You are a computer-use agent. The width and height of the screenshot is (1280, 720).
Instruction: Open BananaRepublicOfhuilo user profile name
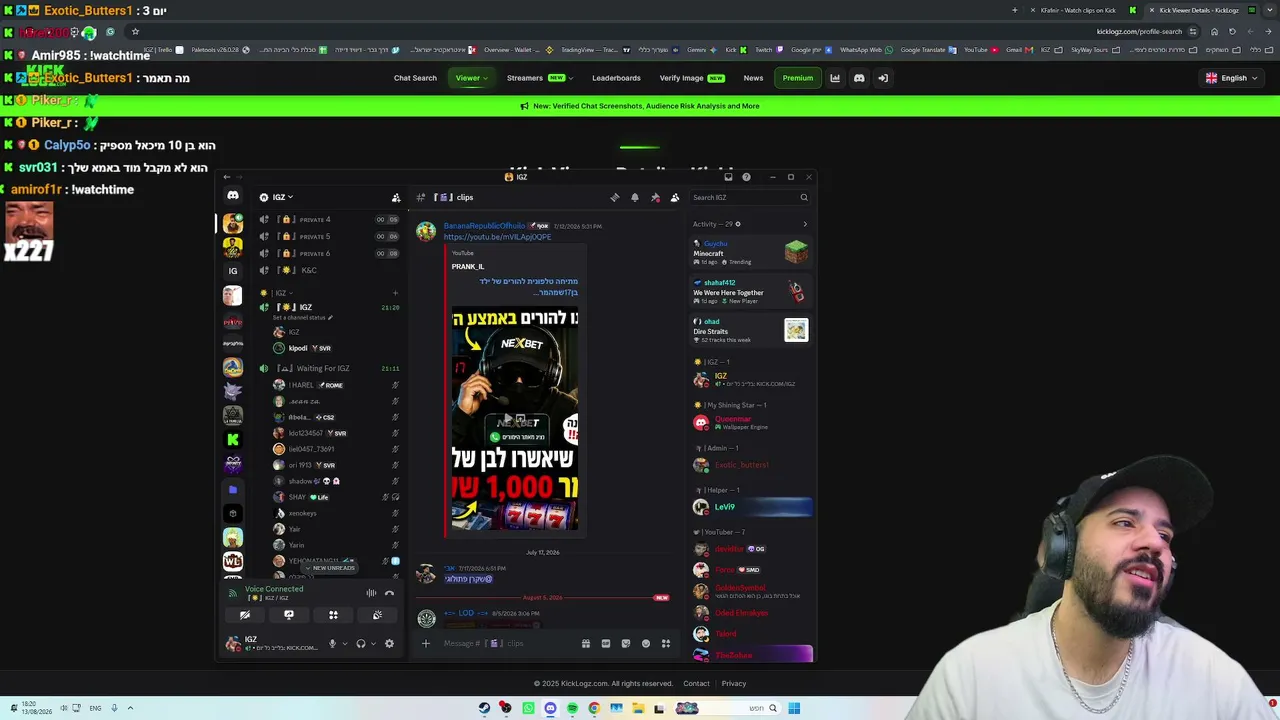click(484, 226)
